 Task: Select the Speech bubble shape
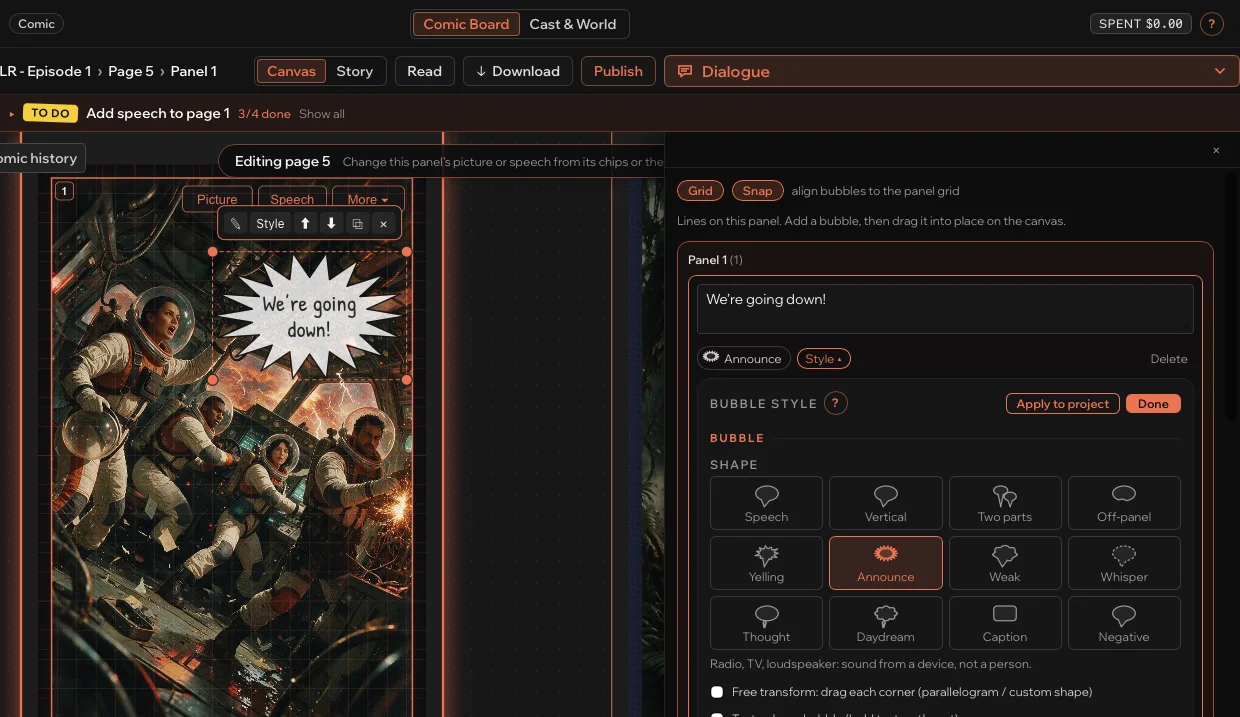tap(766, 503)
